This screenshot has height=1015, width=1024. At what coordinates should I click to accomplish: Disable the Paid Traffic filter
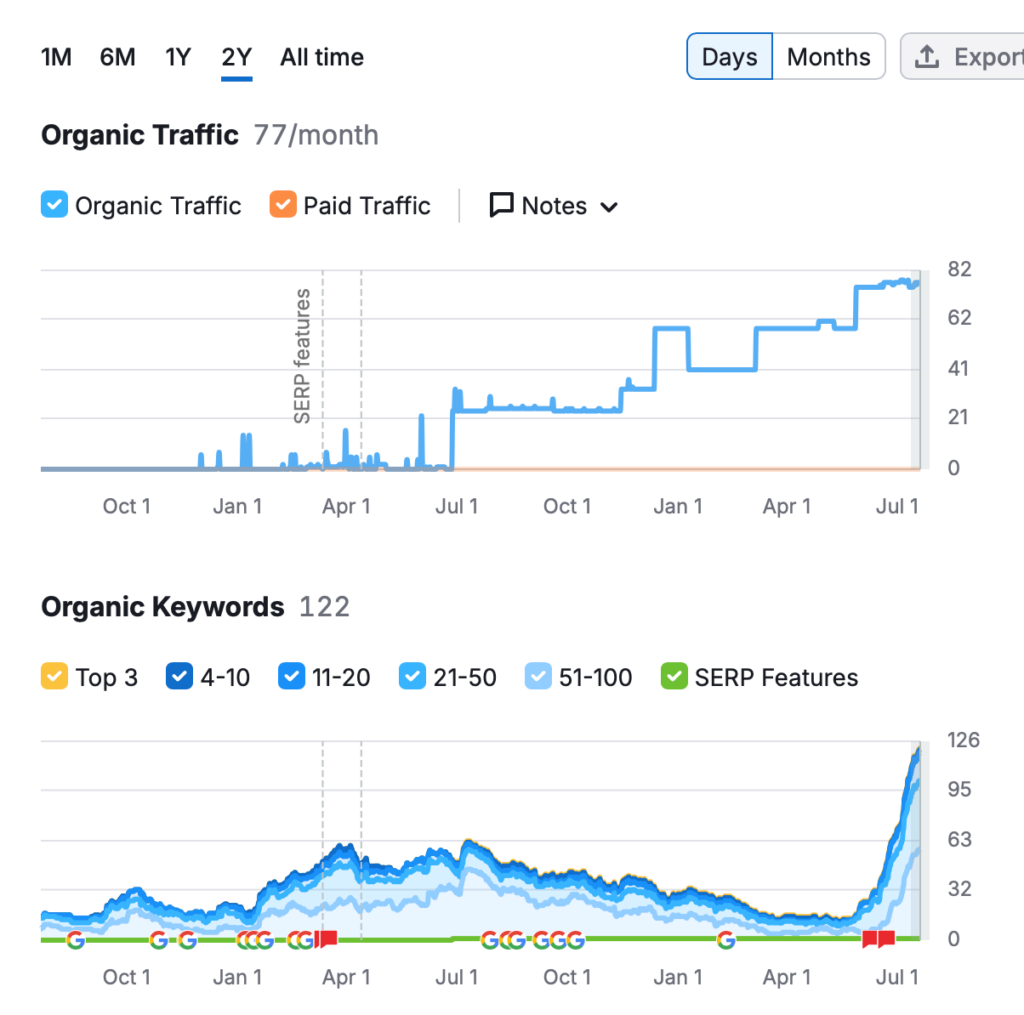click(283, 205)
